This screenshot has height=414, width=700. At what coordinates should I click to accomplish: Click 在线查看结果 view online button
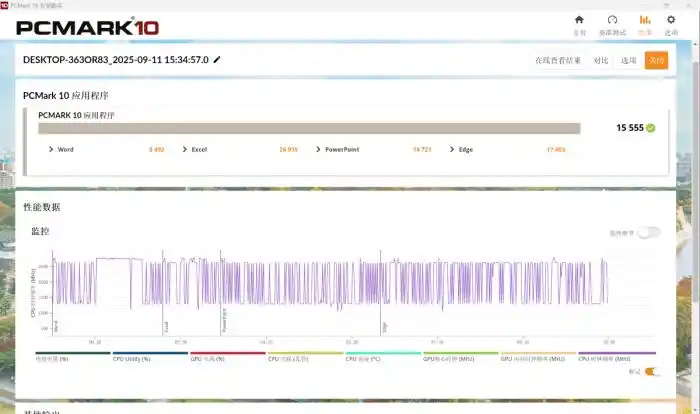(558, 60)
